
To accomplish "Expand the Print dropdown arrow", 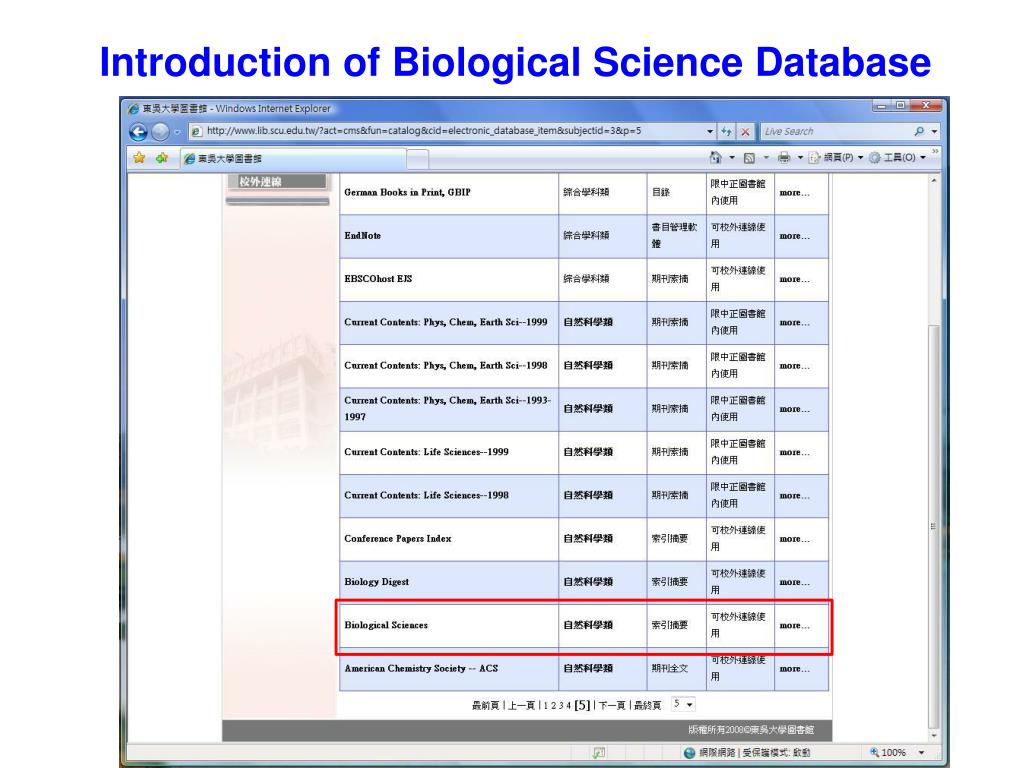I will coord(800,157).
